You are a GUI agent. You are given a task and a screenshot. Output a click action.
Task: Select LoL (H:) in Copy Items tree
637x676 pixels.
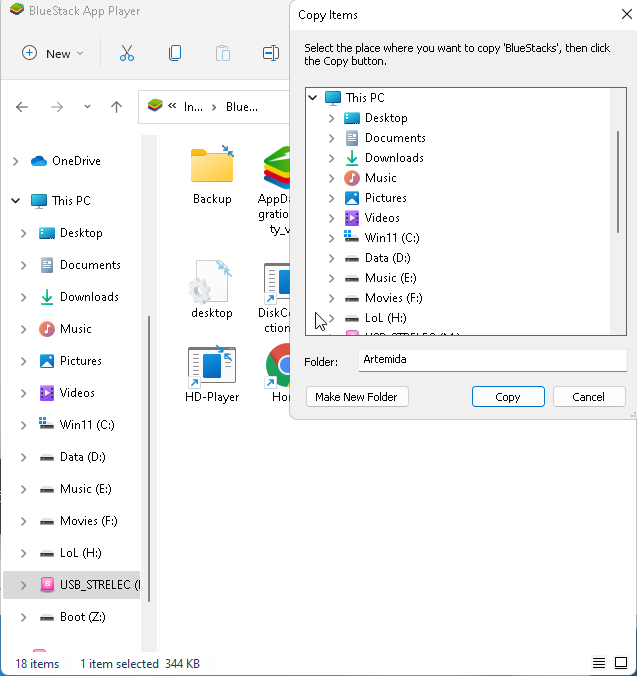coord(375,318)
